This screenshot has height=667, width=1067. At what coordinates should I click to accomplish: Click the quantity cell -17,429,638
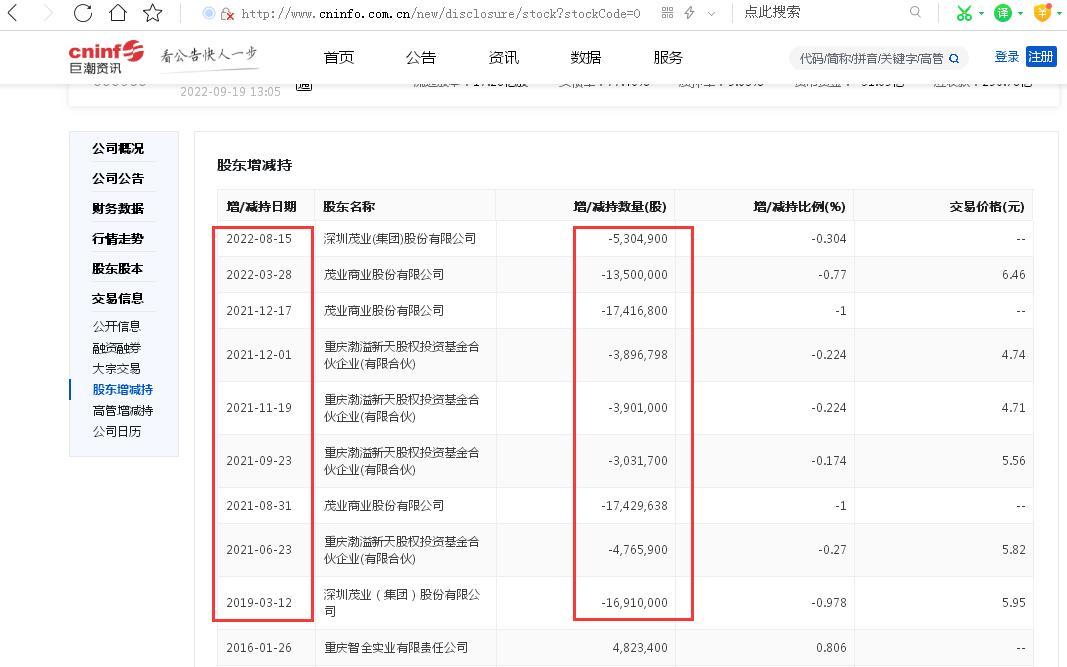tap(634, 506)
